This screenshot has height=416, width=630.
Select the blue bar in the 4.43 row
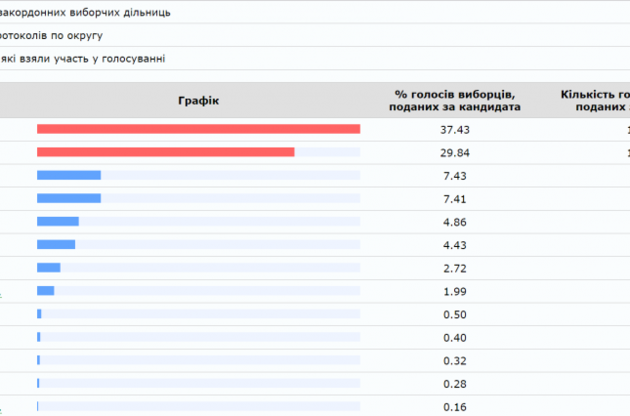(56, 244)
